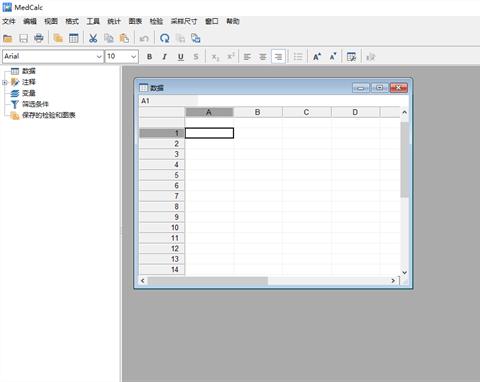Click the Paste clipboard icon

pyautogui.click(x=124, y=38)
